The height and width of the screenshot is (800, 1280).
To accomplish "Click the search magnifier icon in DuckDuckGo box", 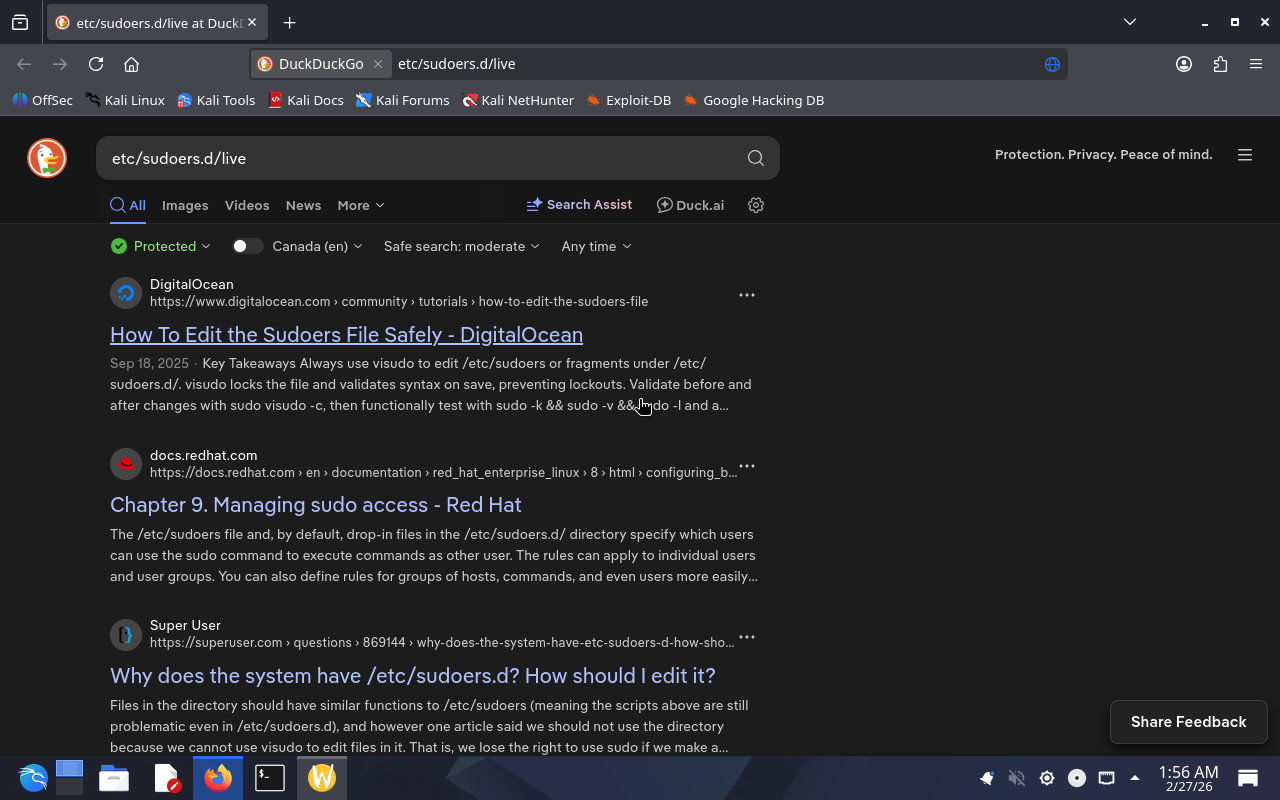I will pyautogui.click(x=755, y=158).
